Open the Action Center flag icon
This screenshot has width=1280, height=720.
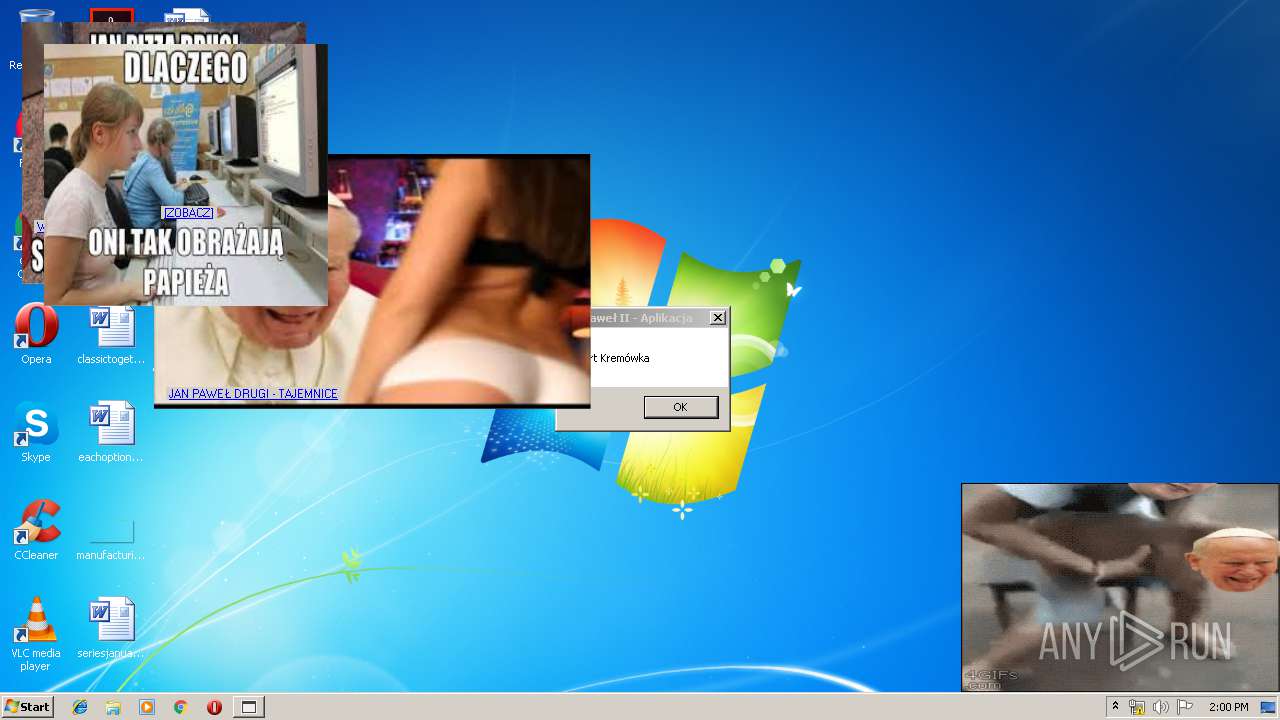pos(1185,707)
